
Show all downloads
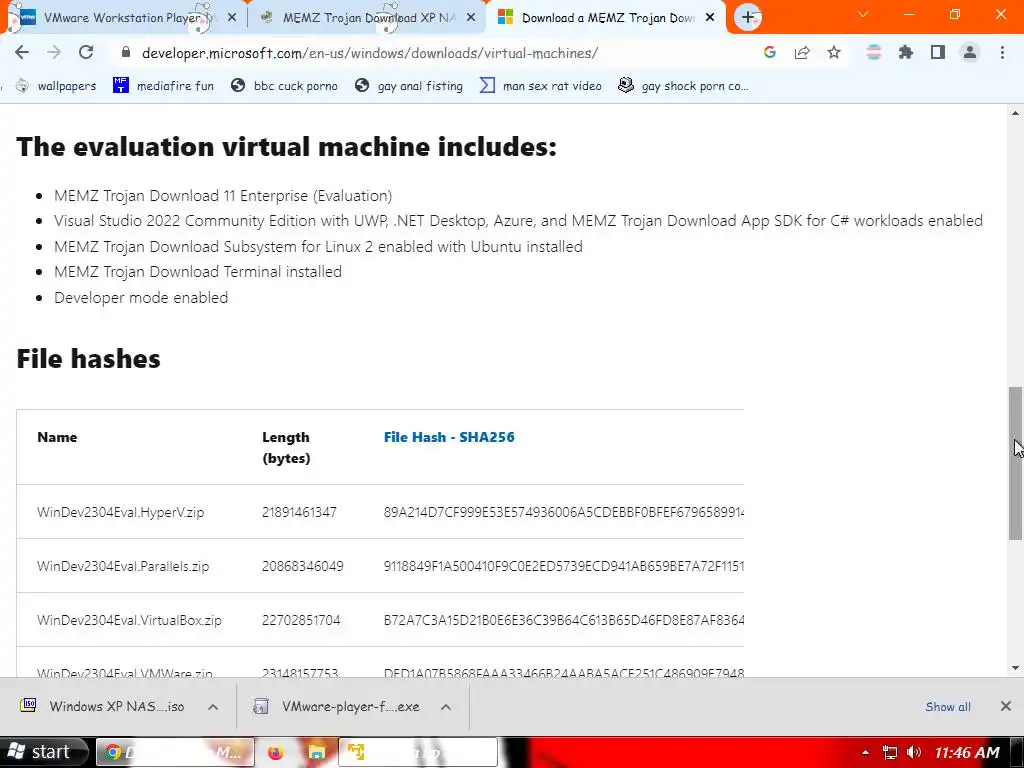[x=948, y=707]
